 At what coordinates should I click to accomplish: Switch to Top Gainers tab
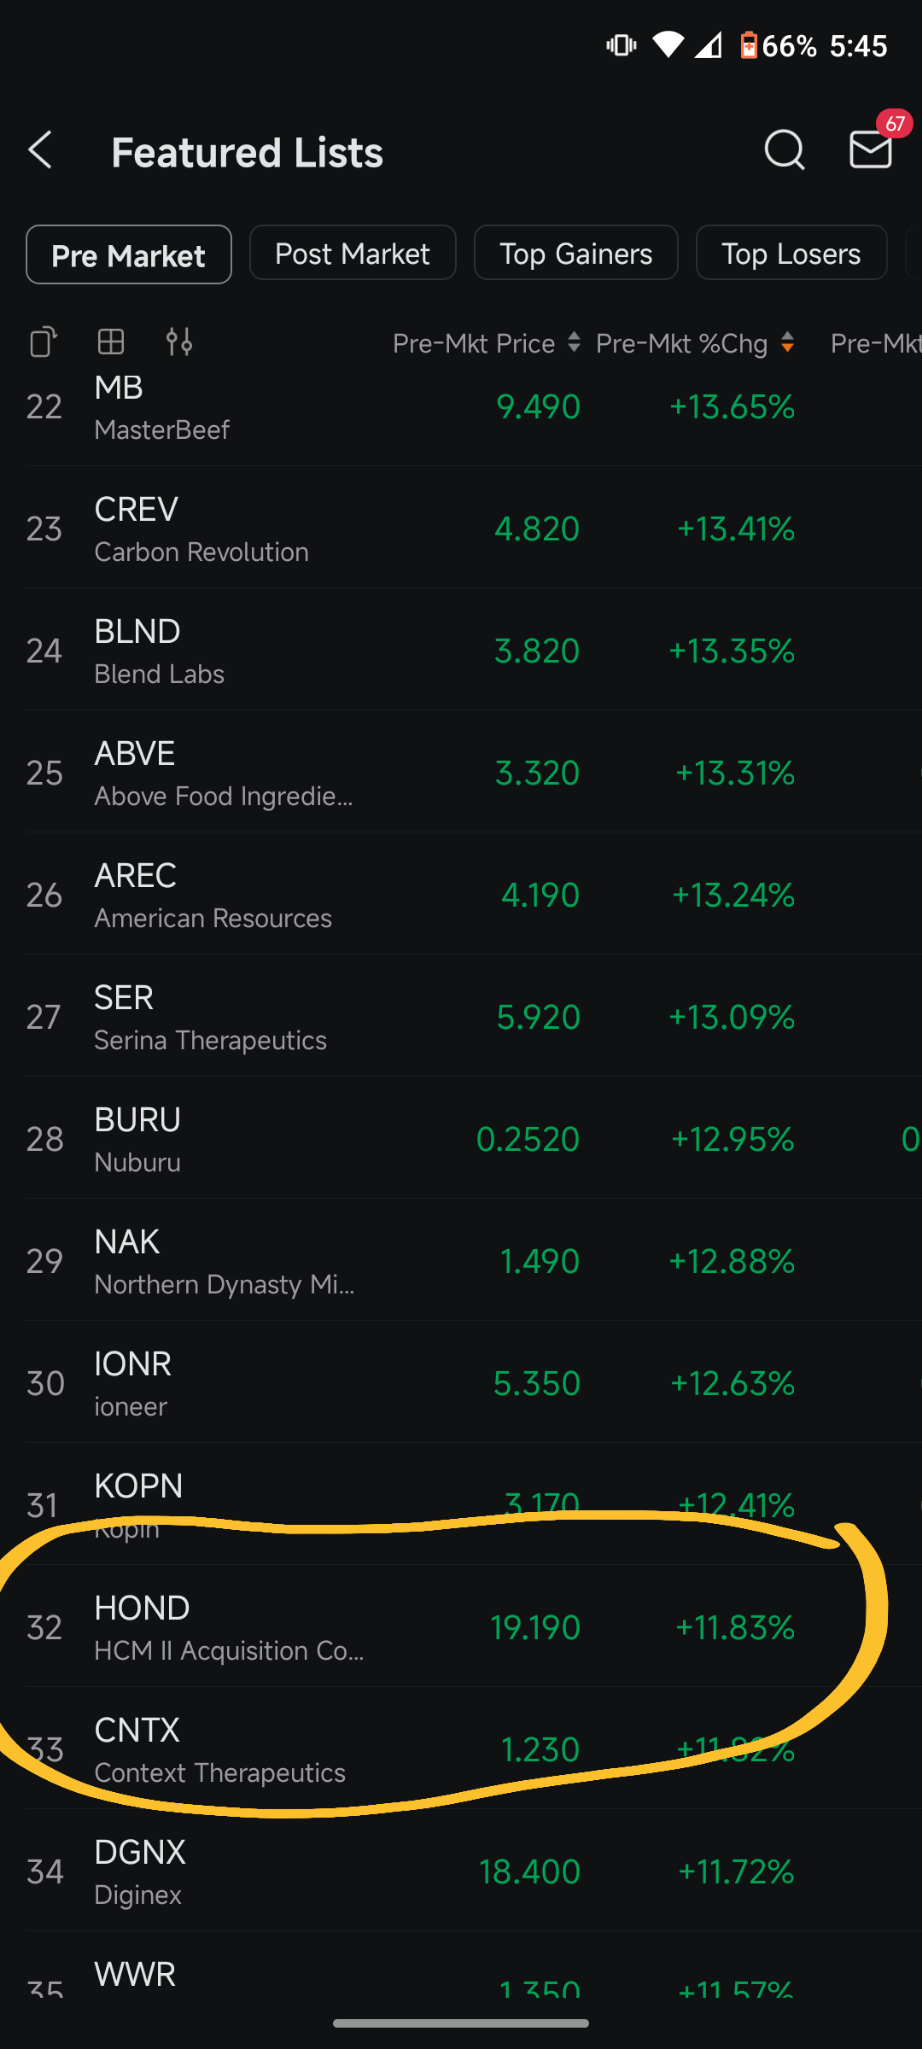576,254
